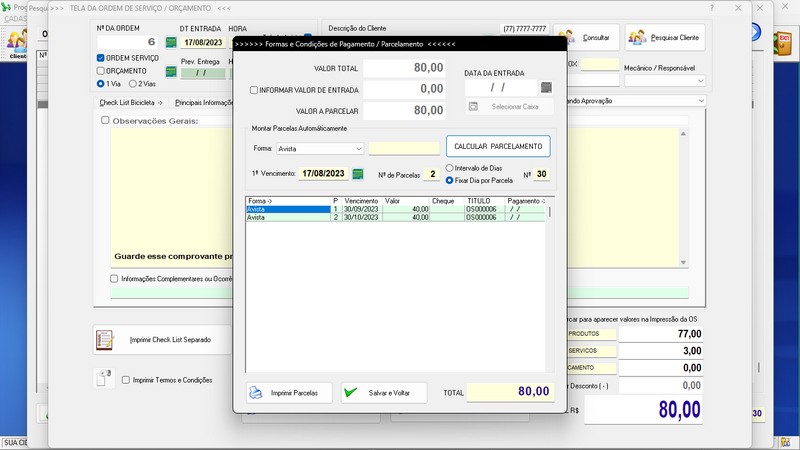Image resolution: width=800 pixels, height=450 pixels.
Task: Click calendar icon next to DT Entrada field
Action: pyautogui.click(x=171, y=43)
